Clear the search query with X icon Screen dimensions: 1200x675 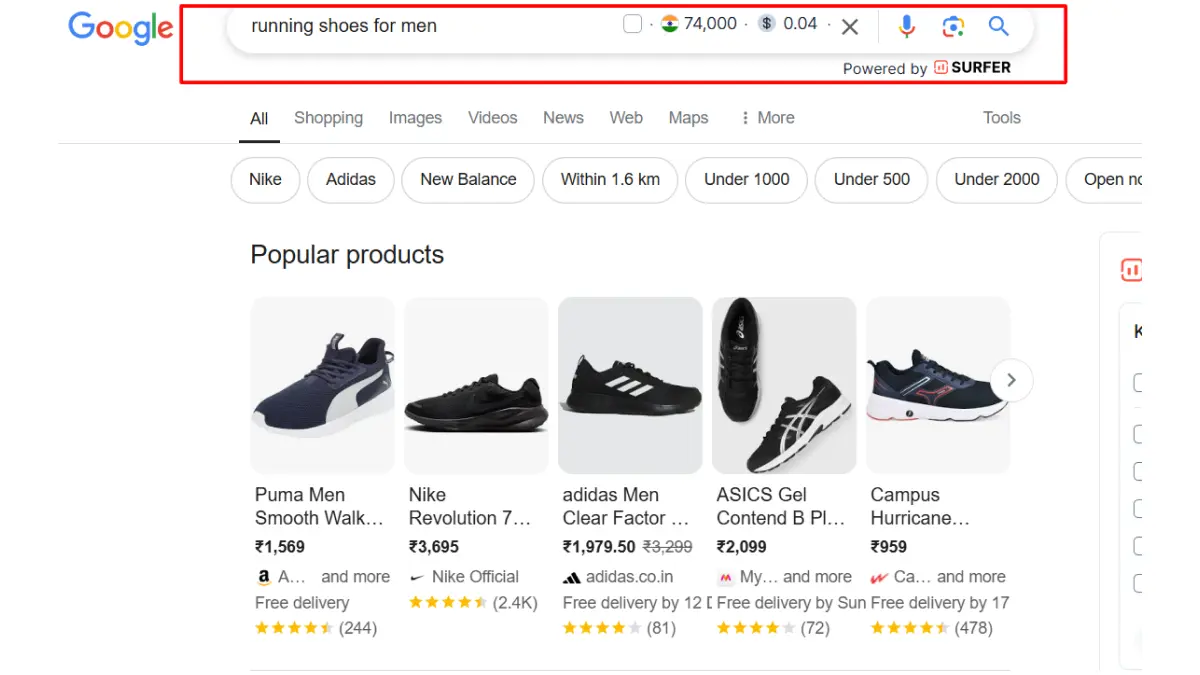pos(850,27)
